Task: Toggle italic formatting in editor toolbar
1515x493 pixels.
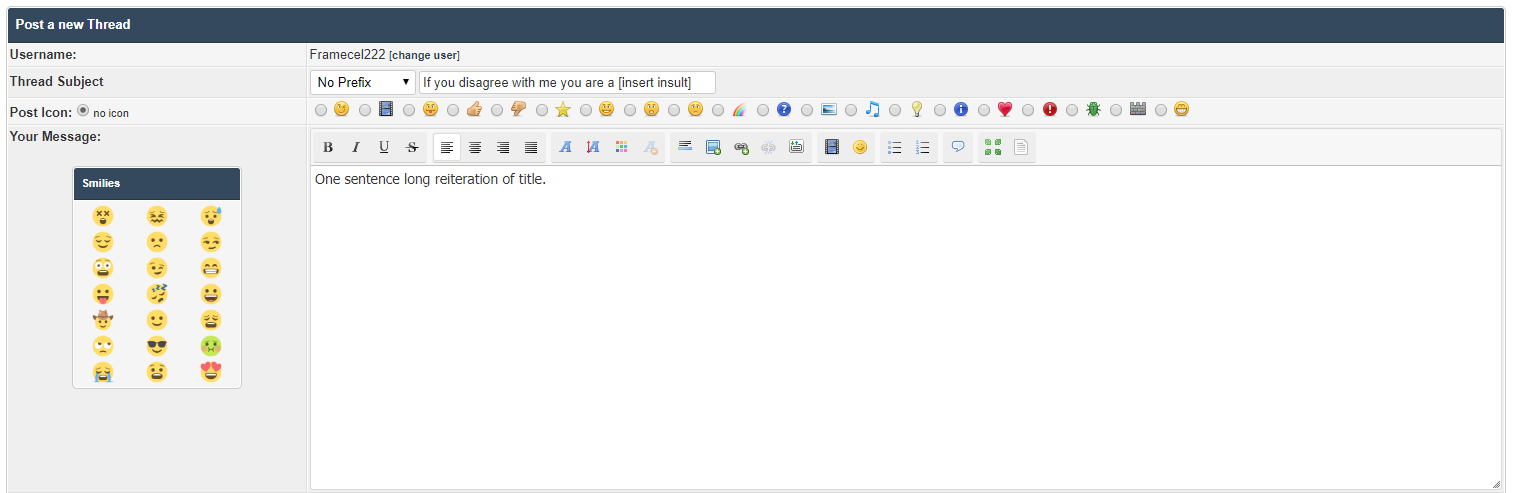Action: pos(355,147)
